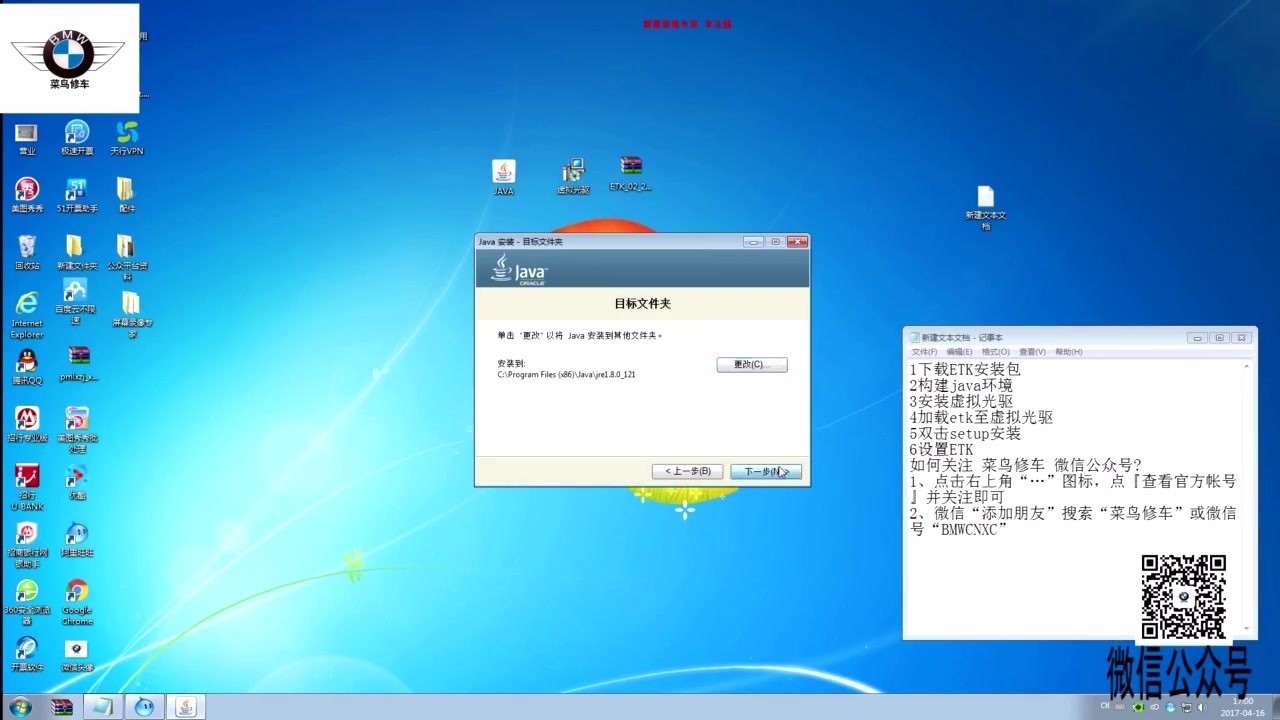Viewport: 1280px width, 720px height.
Task: Click the install path text C:\Program Files (x86)\Java
Action: [566, 374]
